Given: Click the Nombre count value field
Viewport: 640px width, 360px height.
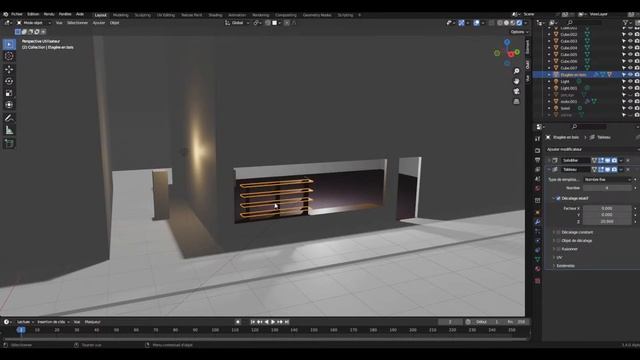Looking at the screenshot, I should [607, 188].
